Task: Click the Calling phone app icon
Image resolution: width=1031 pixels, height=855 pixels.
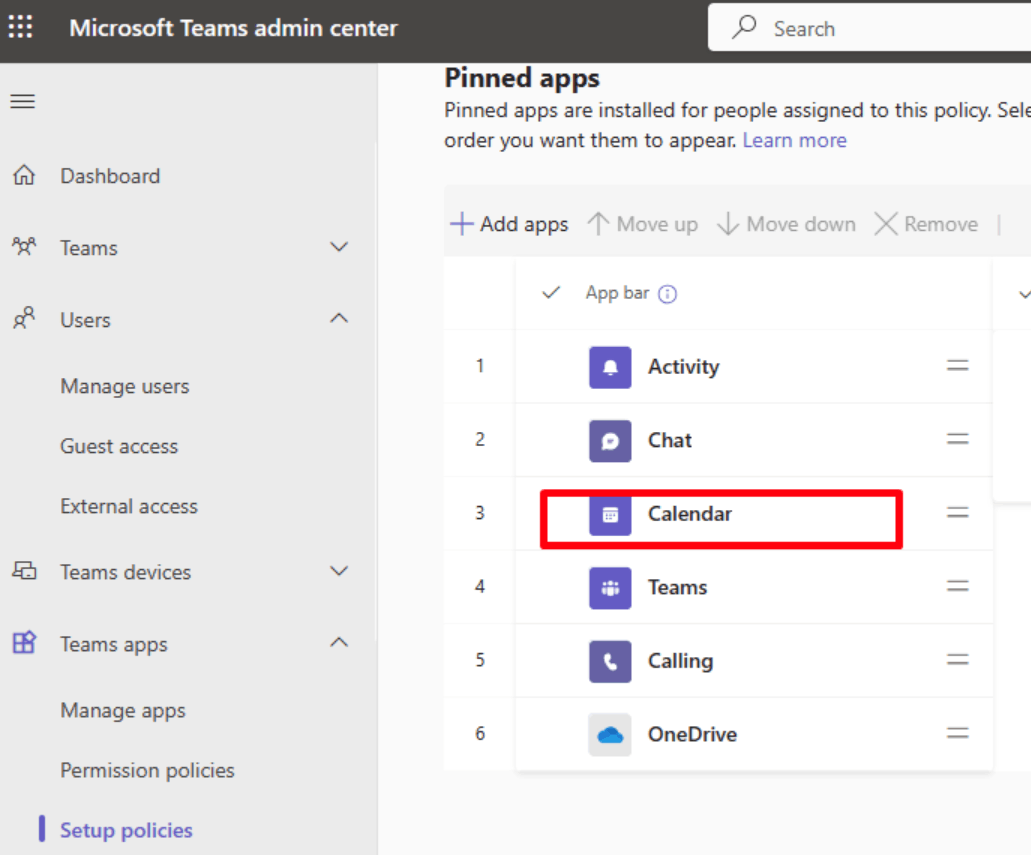Action: pos(610,661)
